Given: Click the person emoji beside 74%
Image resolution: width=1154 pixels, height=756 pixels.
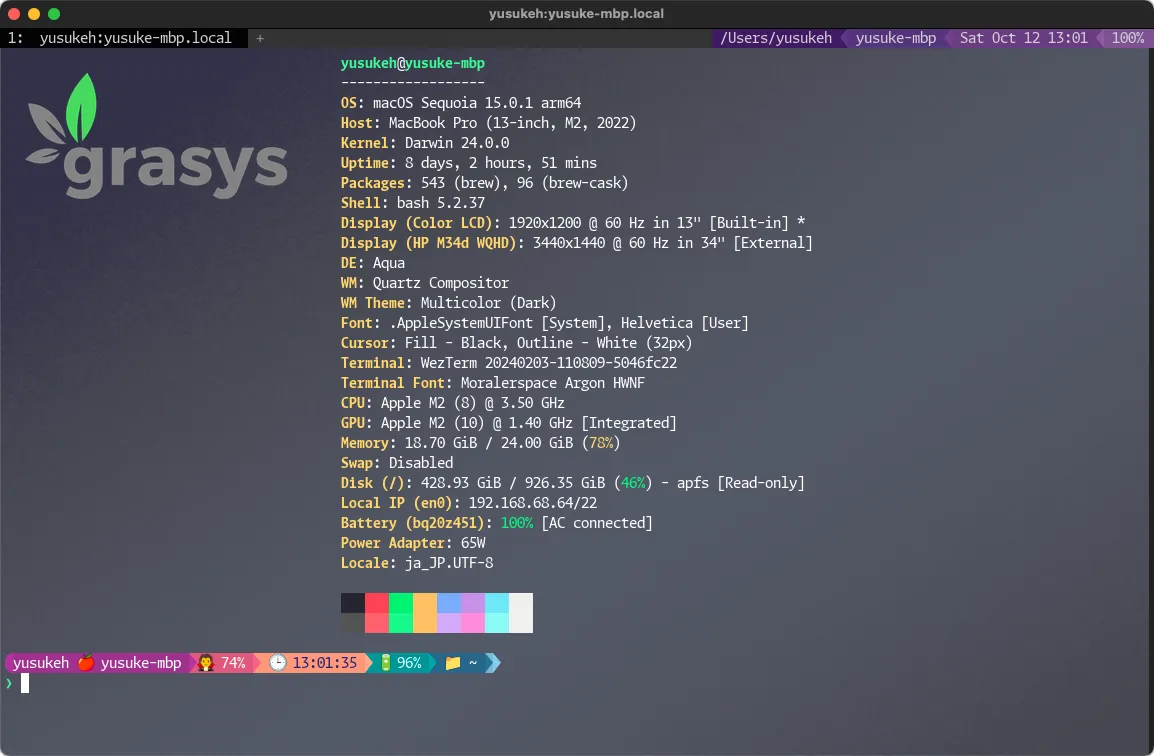Looking at the screenshot, I should click(206, 663).
